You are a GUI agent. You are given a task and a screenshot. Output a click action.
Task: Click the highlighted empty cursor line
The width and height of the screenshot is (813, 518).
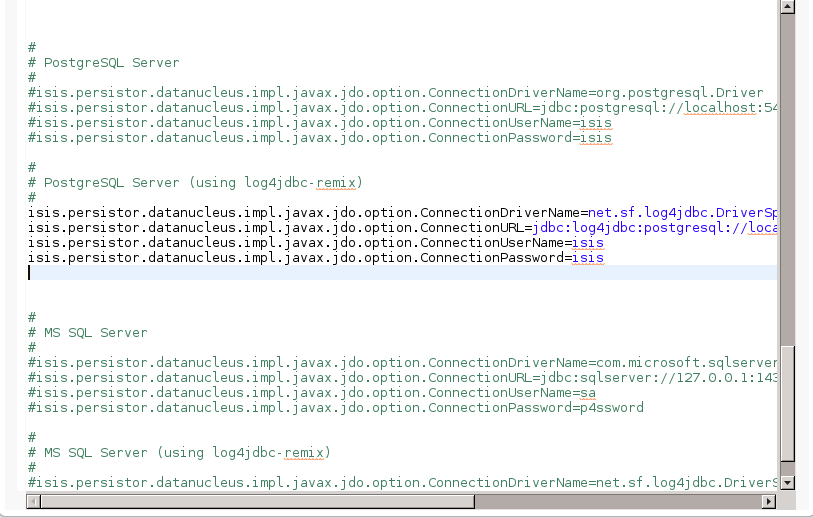point(402,273)
